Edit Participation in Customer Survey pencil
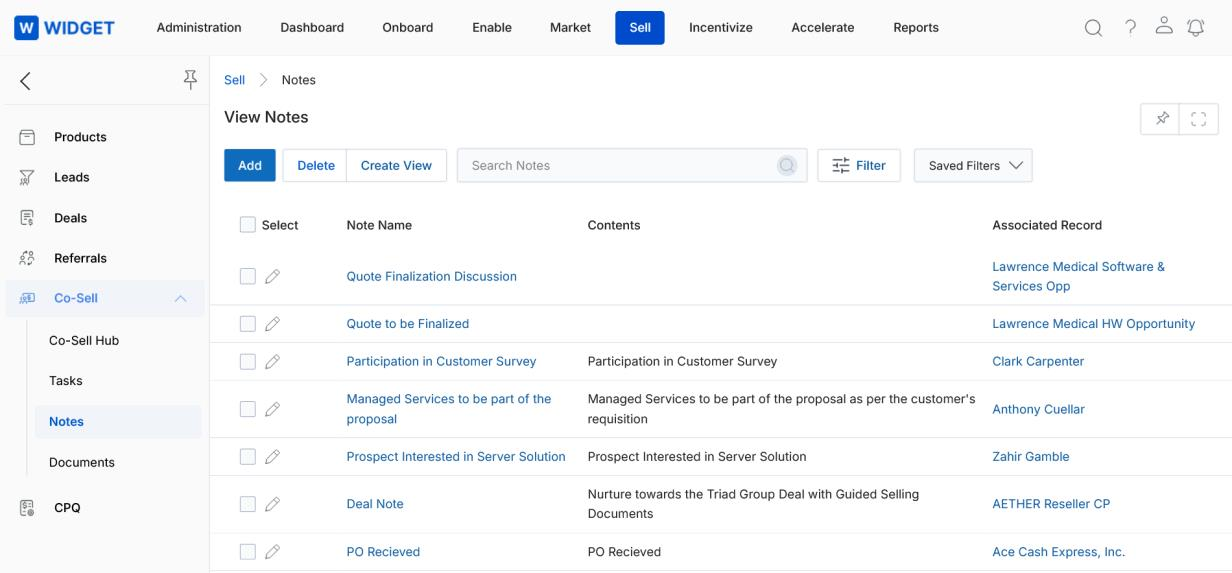Viewport: 1232px width, 573px height. coord(272,361)
